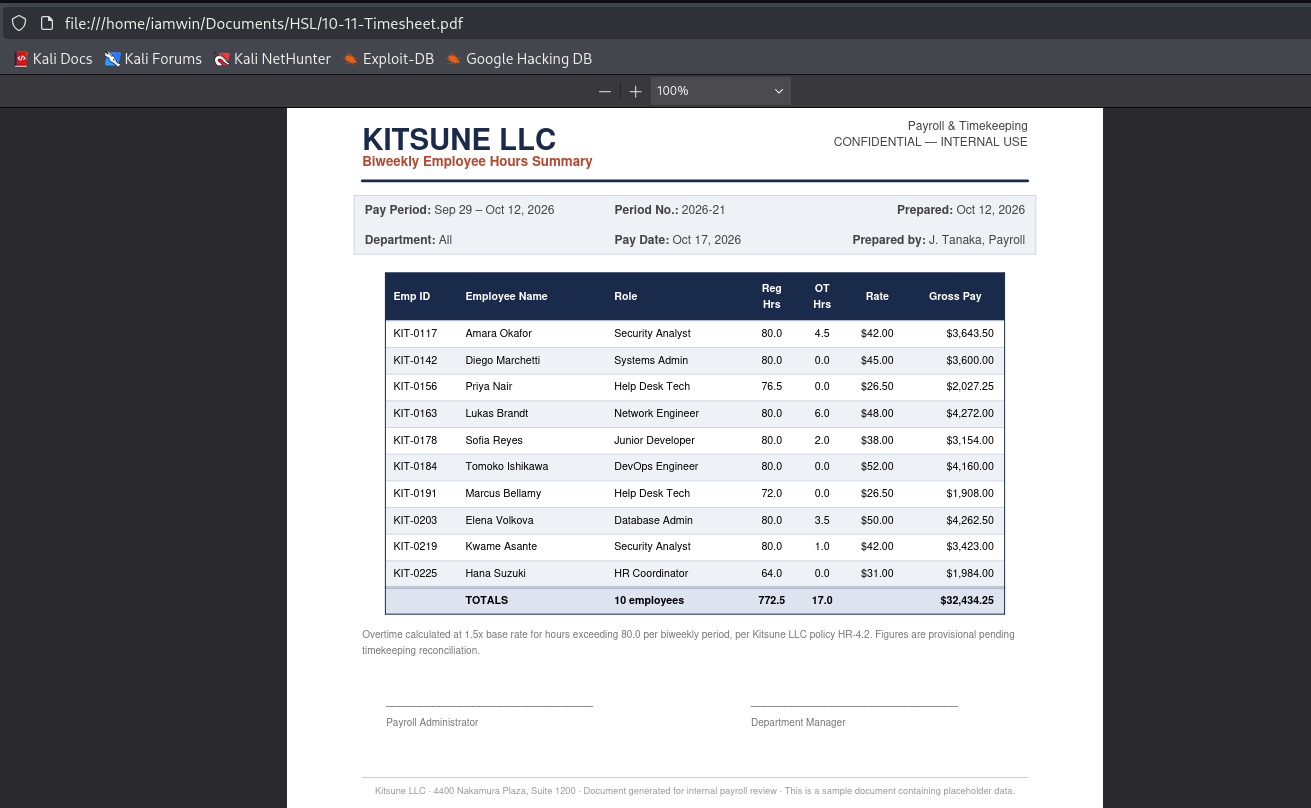Viewport: 1311px width, 808px height.
Task: Click the KITSUNE LLC heading
Action: click(x=459, y=139)
